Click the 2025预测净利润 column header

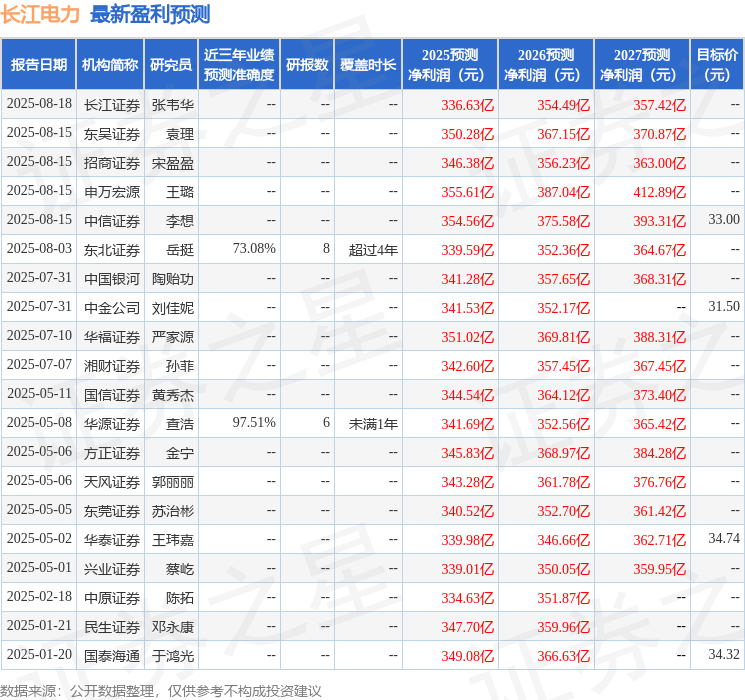[x=450, y=65]
